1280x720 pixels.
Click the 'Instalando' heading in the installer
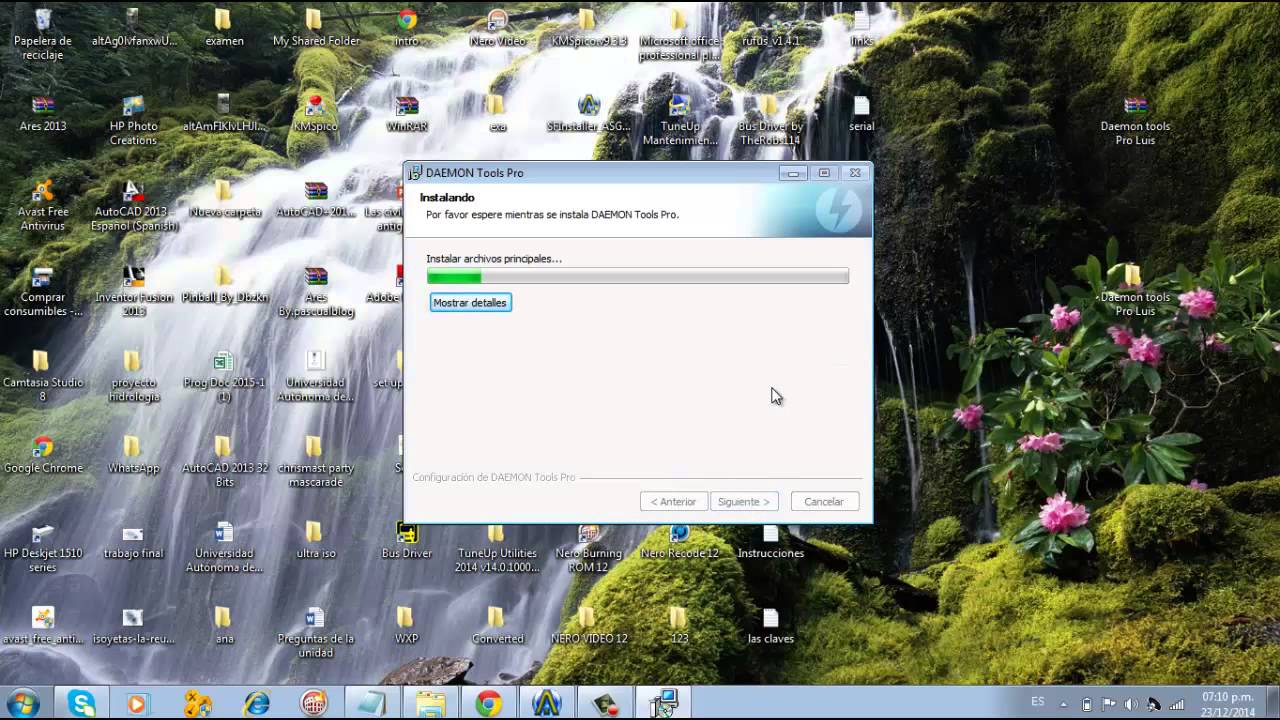pos(447,198)
